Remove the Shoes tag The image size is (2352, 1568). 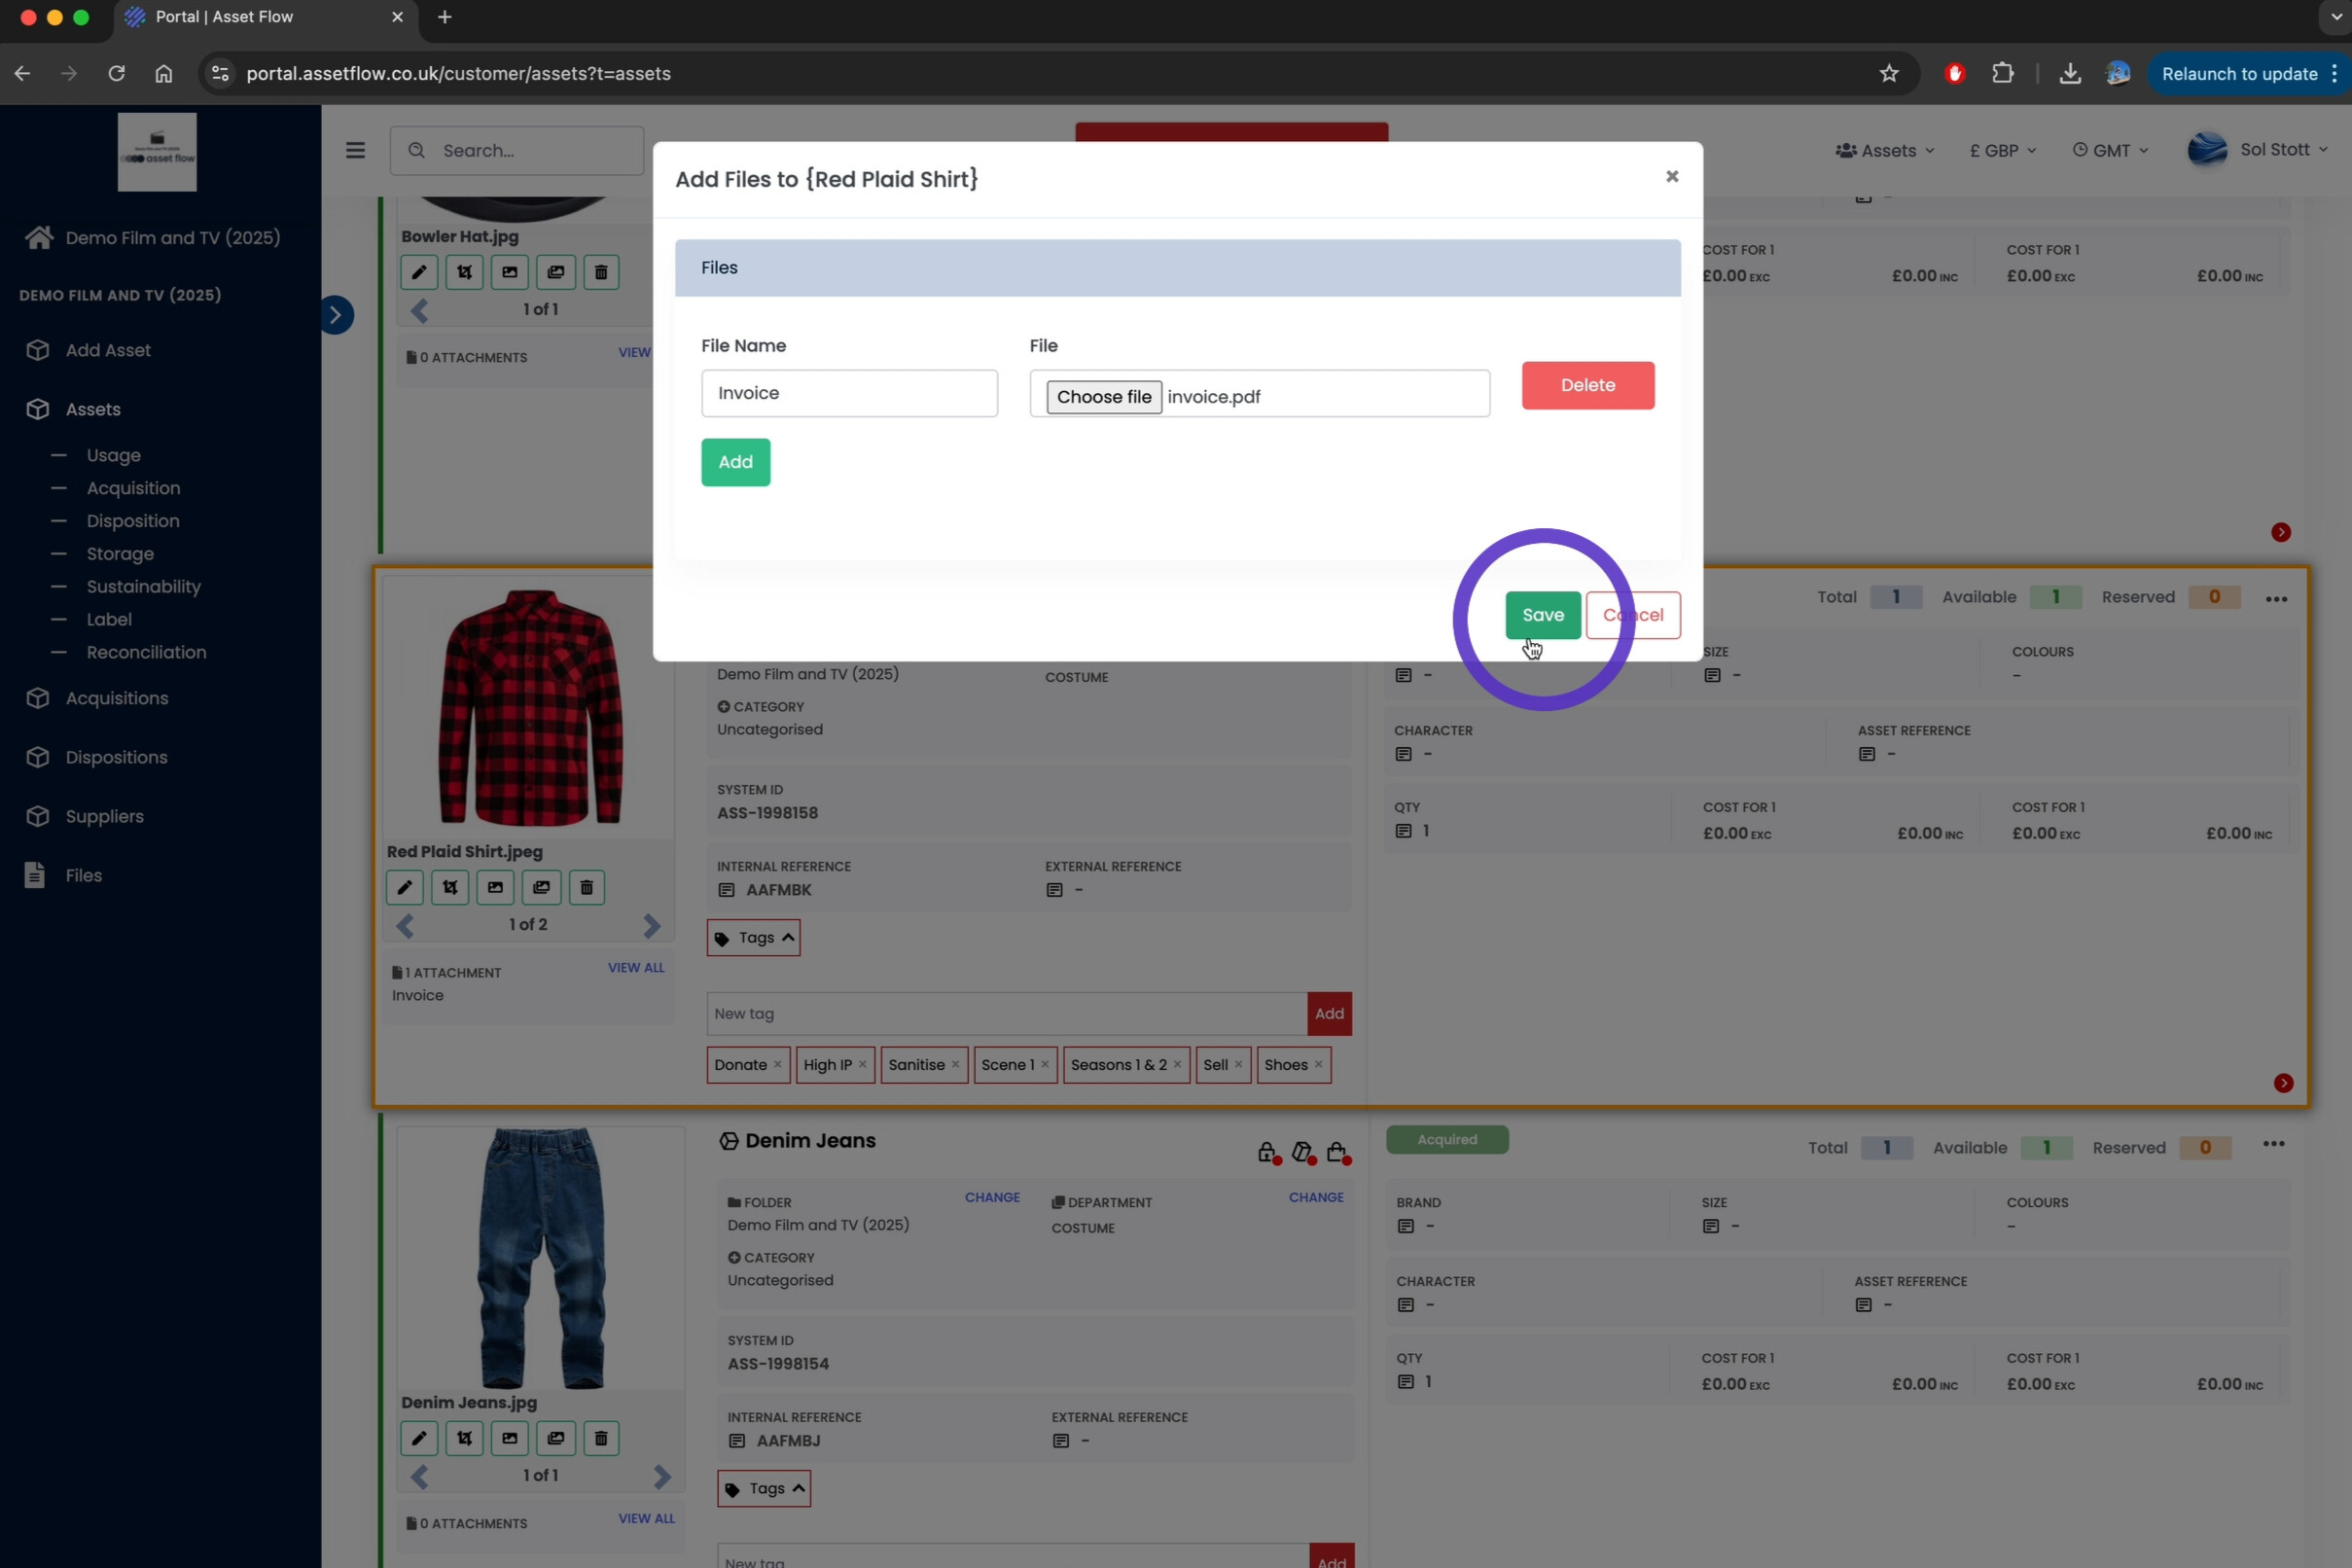click(x=1319, y=1065)
